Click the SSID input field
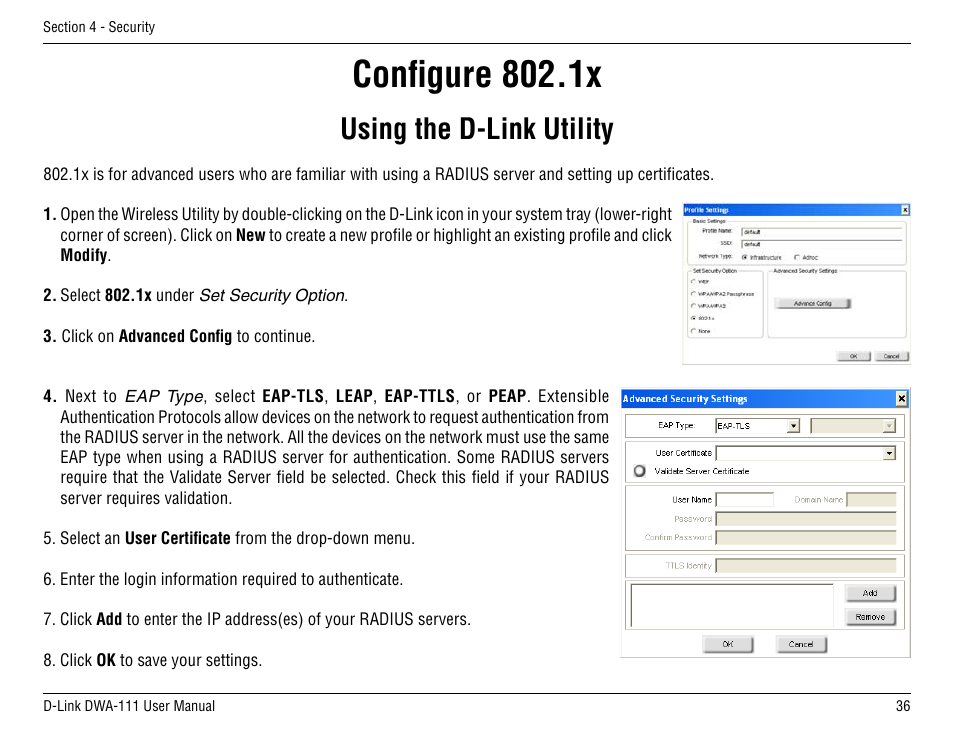The image size is (954, 738). (821, 244)
